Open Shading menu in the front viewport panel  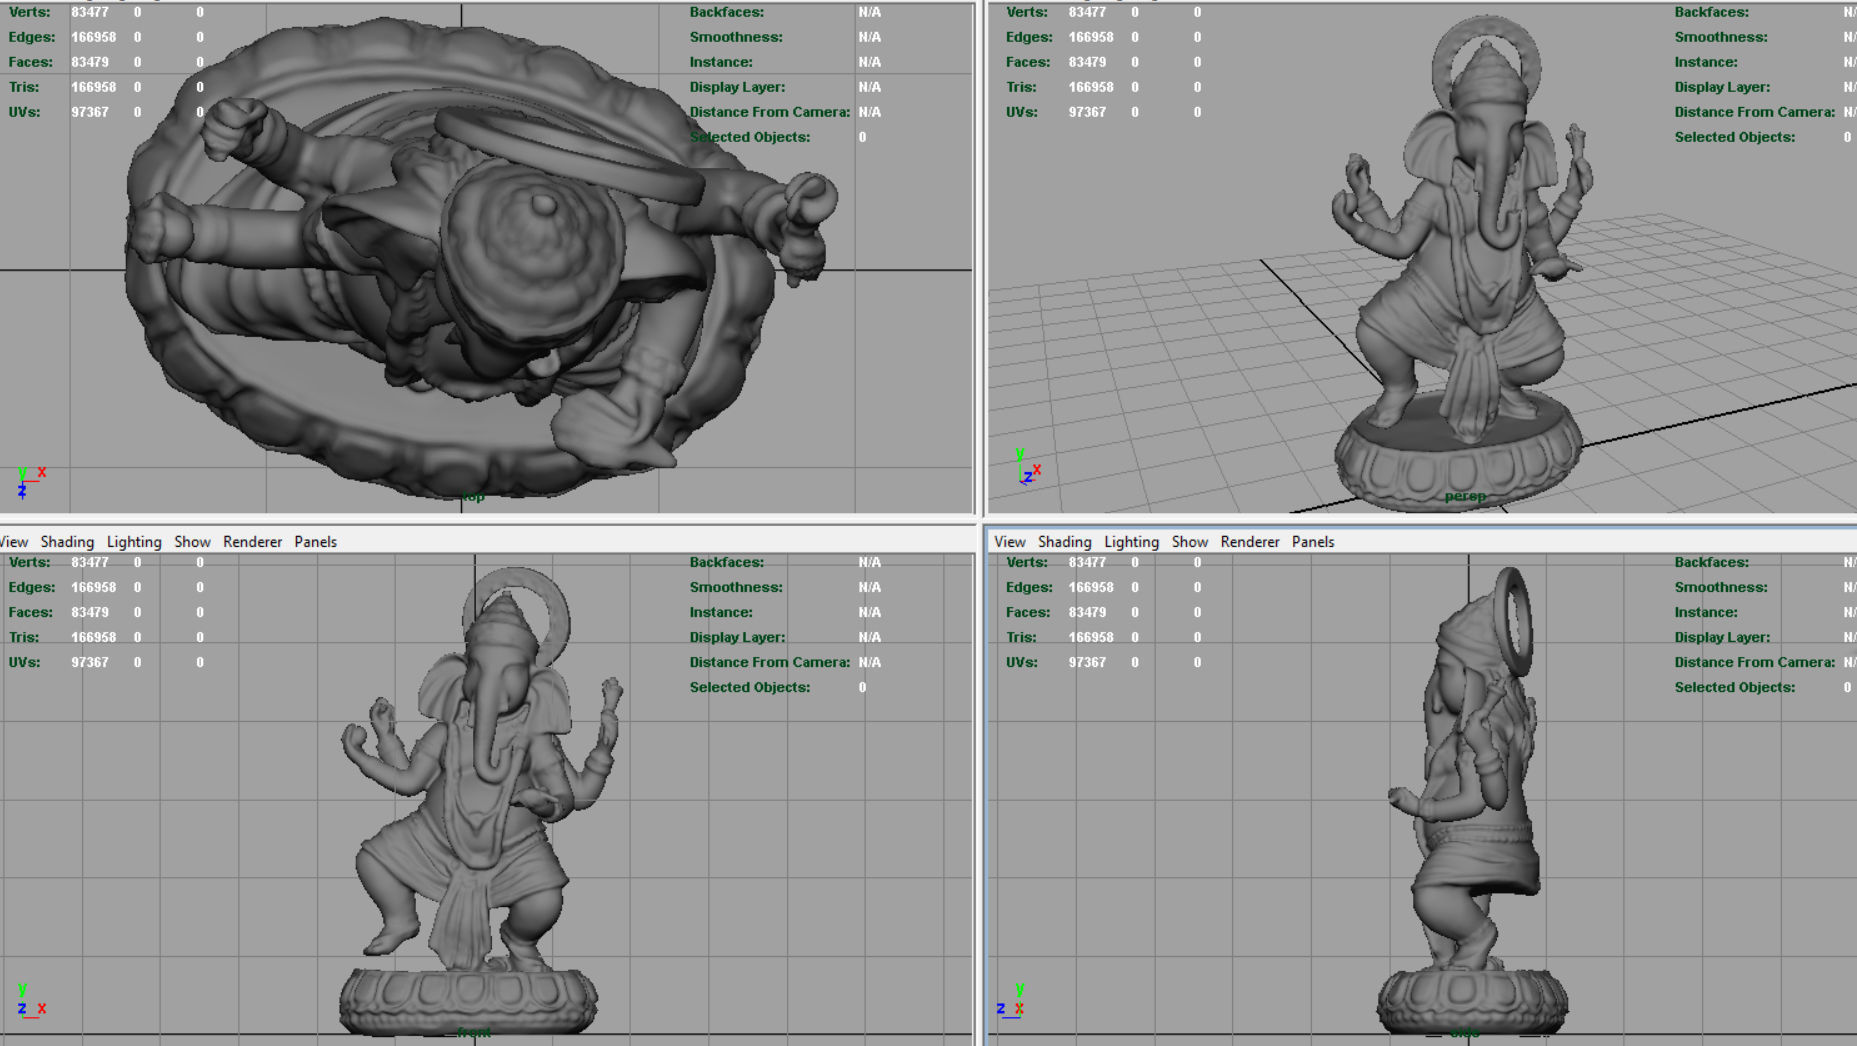point(67,541)
